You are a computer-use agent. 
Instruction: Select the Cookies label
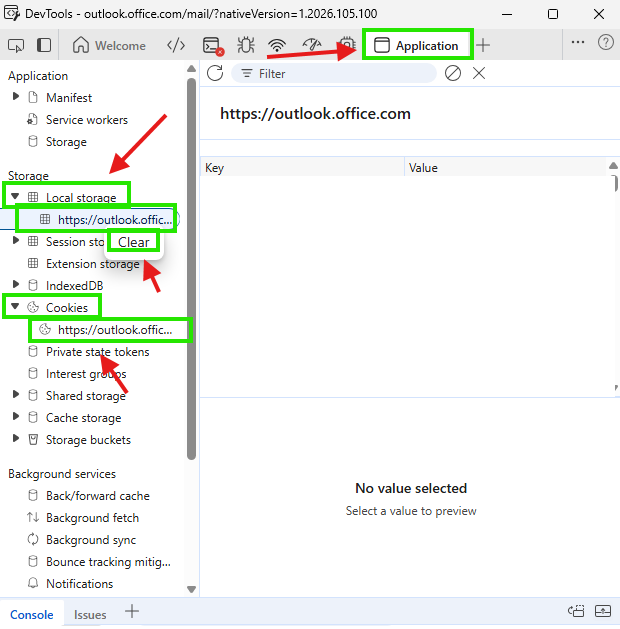(67, 308)
